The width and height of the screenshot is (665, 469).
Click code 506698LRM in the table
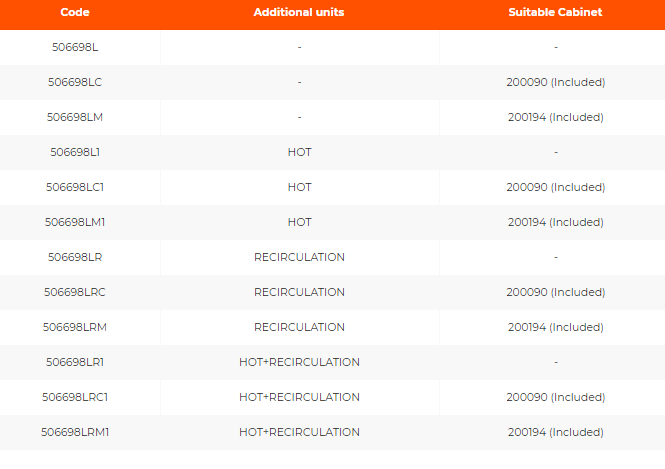click(x=74, y=327)
